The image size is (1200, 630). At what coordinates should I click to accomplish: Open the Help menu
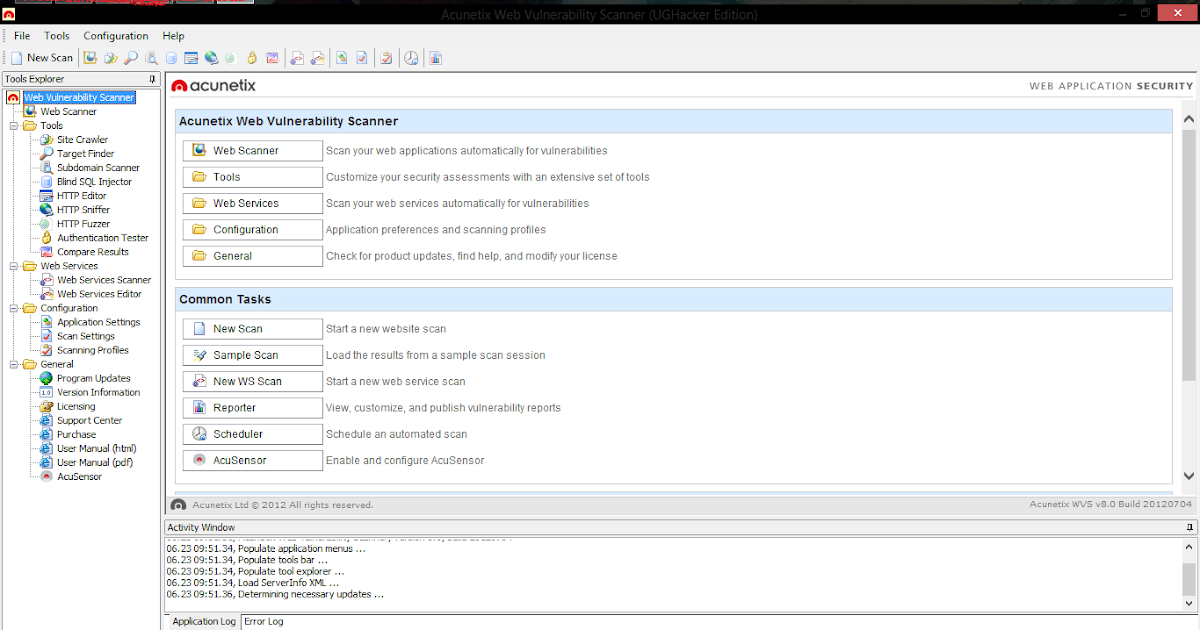click(173, 36)
